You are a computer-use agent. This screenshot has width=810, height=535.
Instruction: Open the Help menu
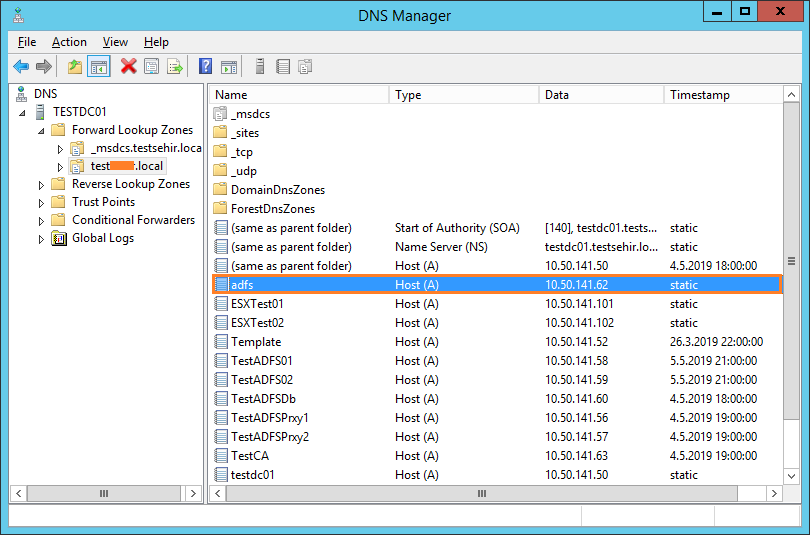pyautogui.click(x=157, y=42)
